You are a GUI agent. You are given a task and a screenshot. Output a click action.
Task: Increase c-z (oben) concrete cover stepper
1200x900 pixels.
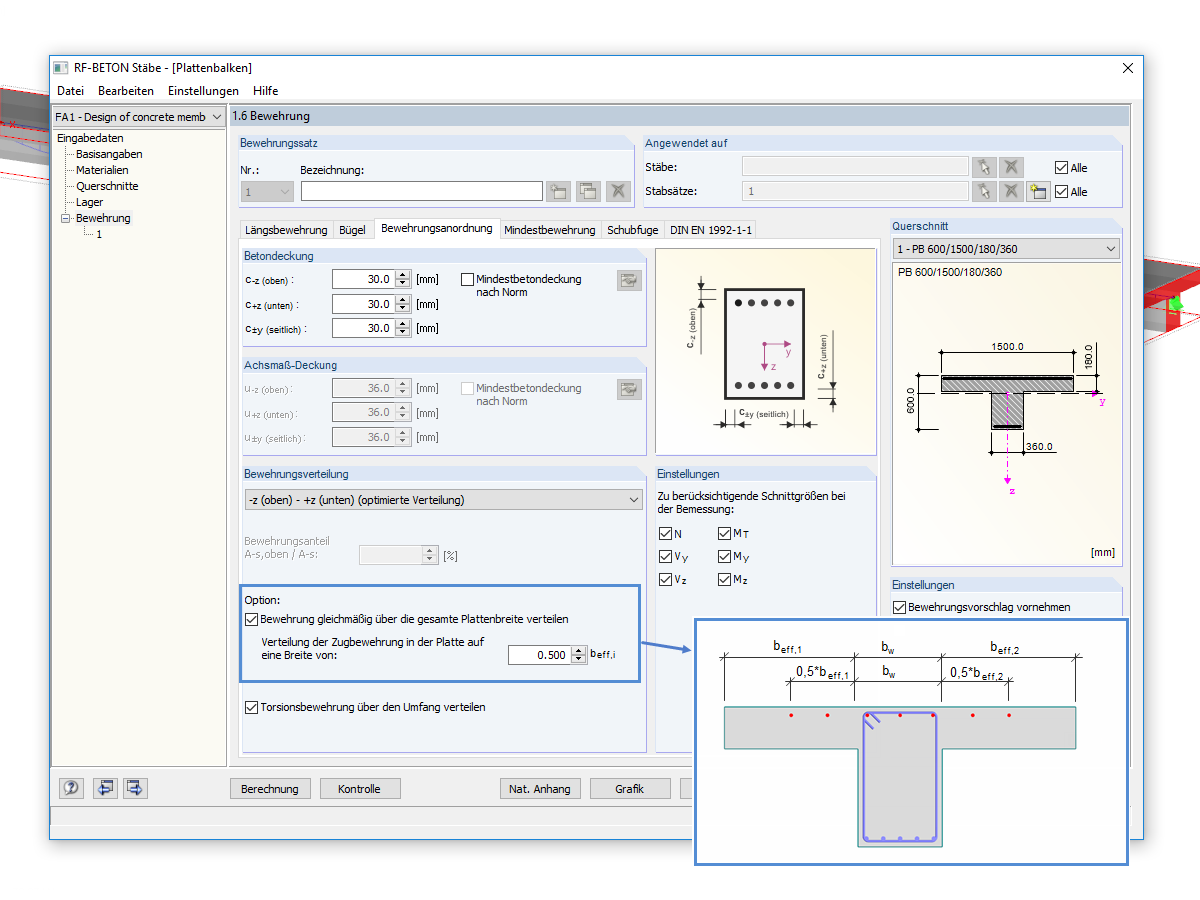(x=403, y=275)
